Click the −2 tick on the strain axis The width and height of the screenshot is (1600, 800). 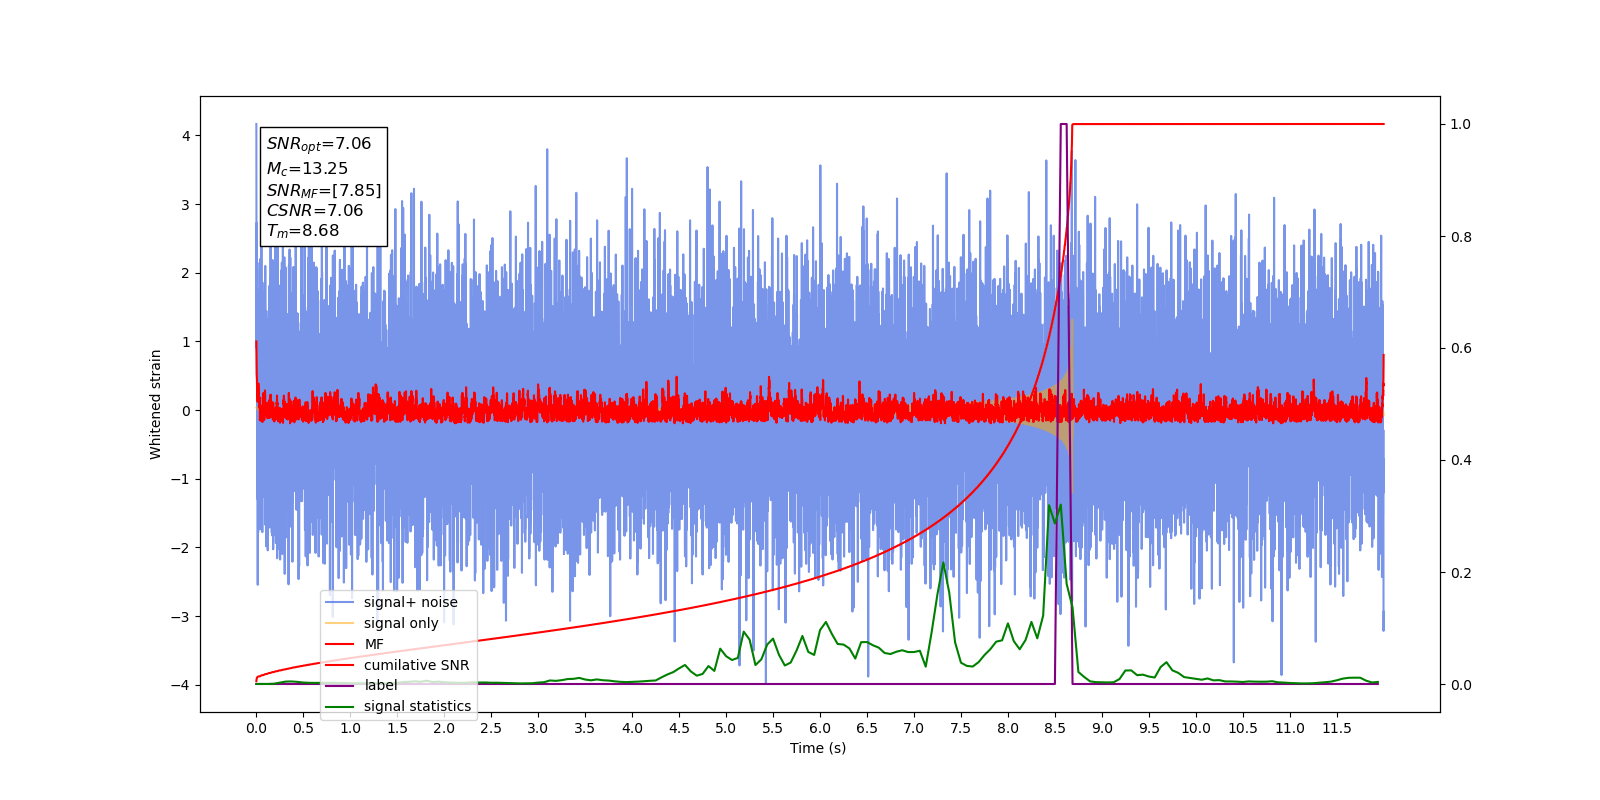[181, 548]
